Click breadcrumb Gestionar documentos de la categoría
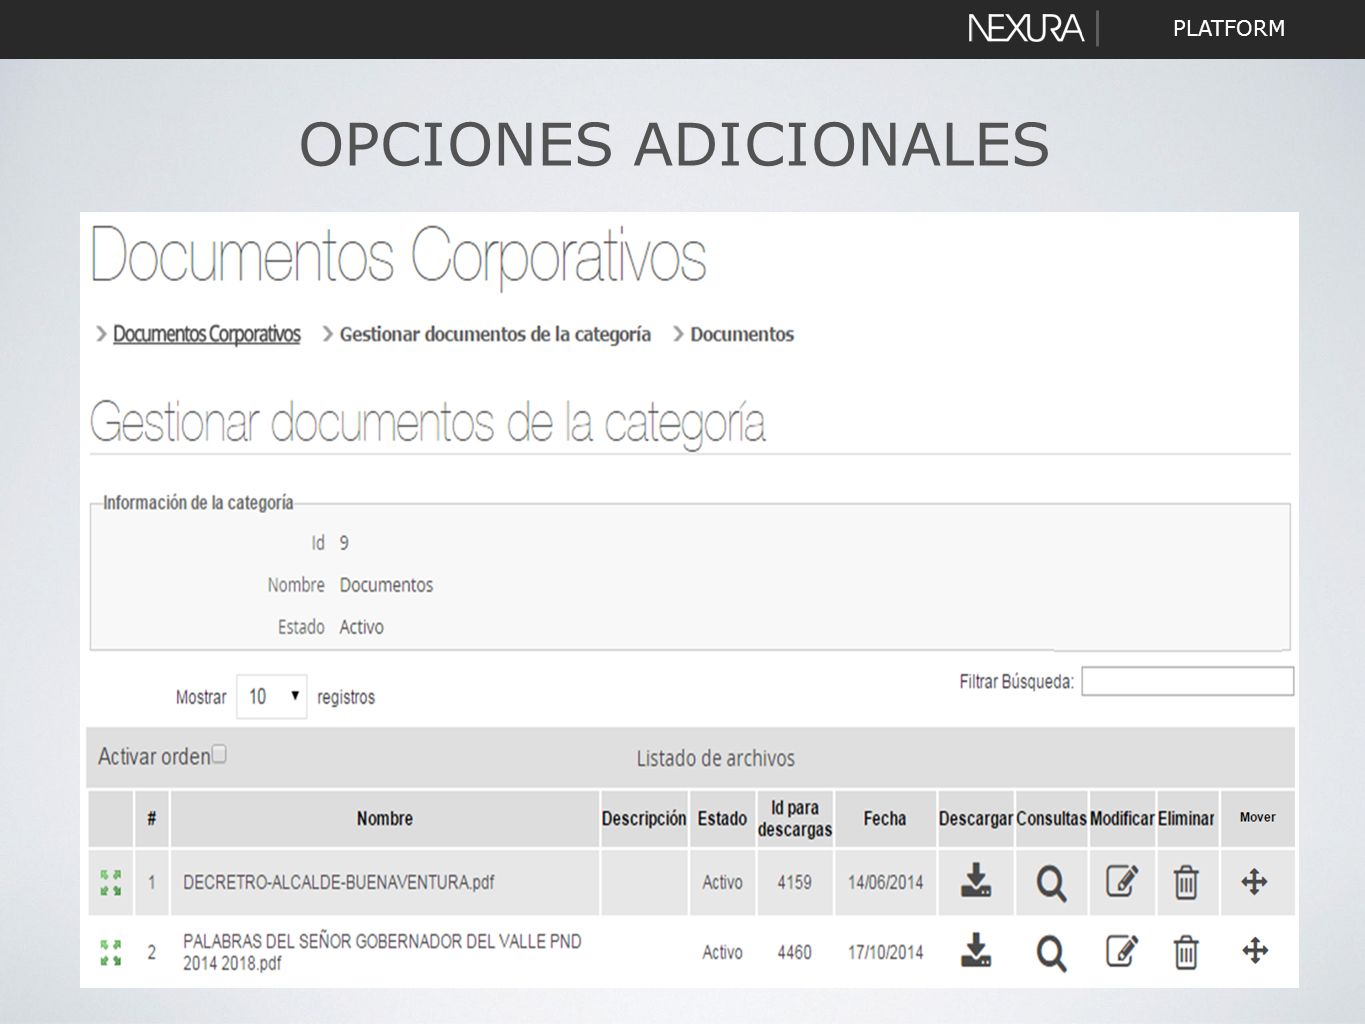 (495, 334)
